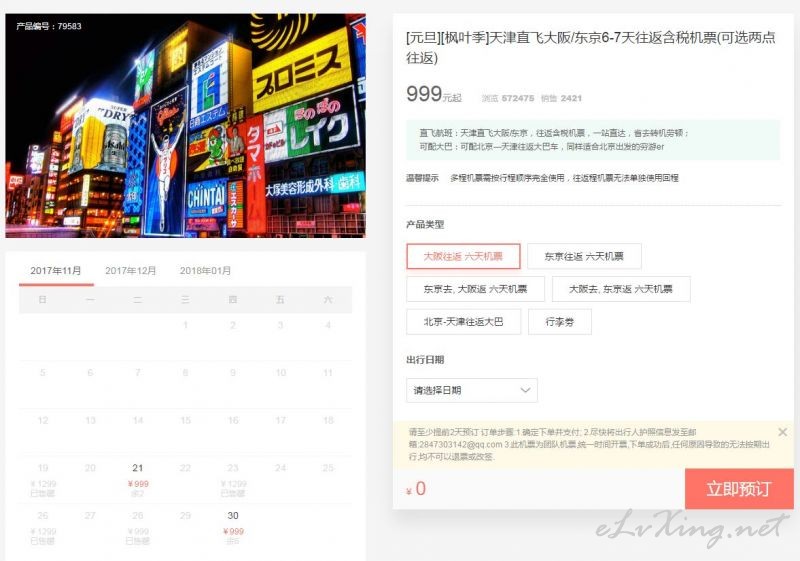The image size is (800, 561).
Task: Select product type 大阪往返 六天机票
Action: coord(463,256)
